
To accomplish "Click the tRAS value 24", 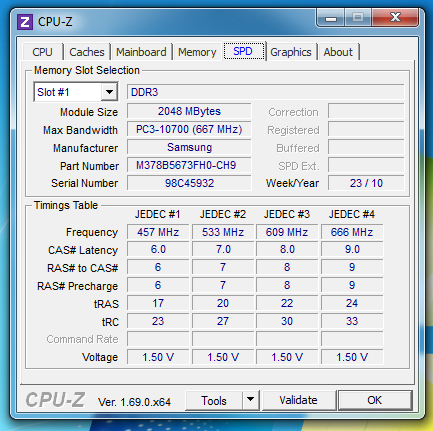I will click(352, 303).
